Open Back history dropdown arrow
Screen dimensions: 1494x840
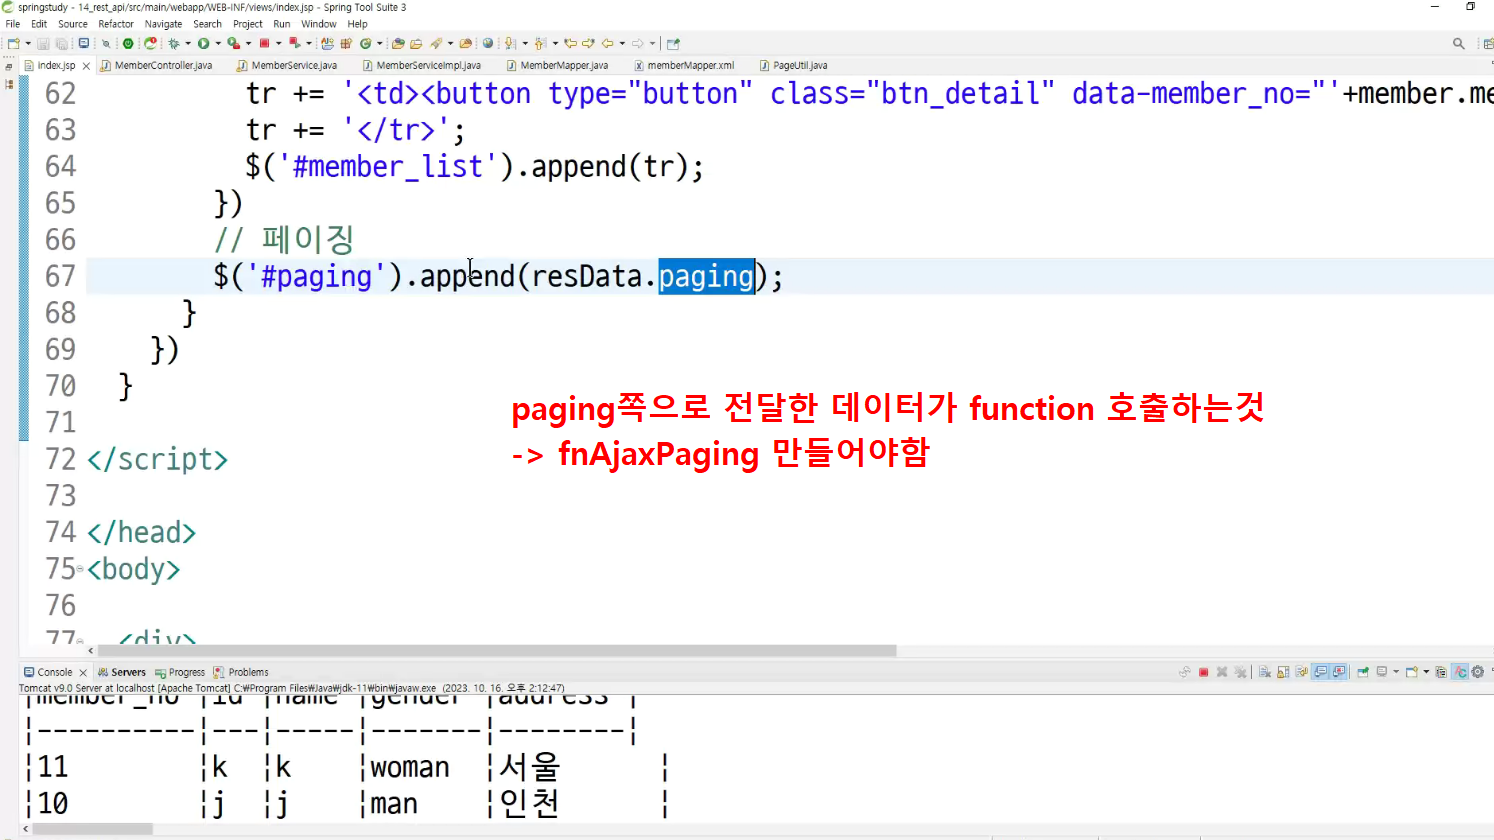(x=622, y=44)
